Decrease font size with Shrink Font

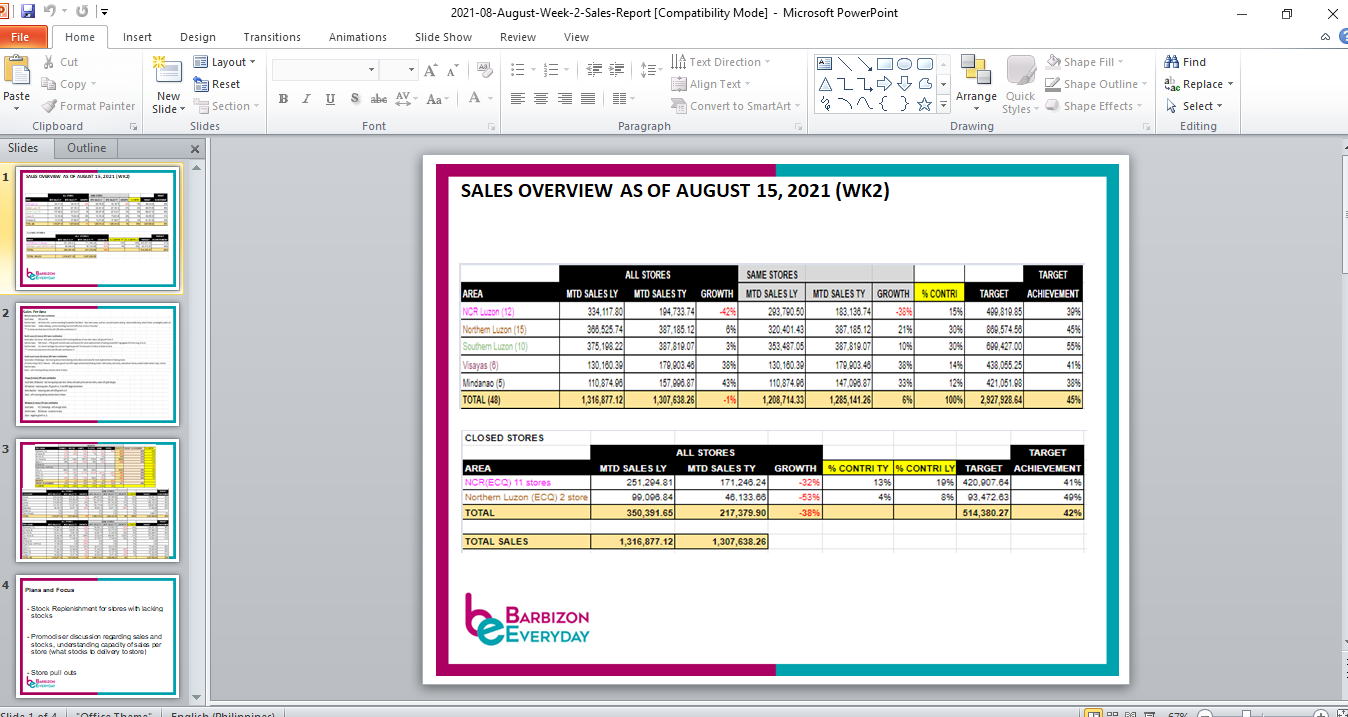455,70
